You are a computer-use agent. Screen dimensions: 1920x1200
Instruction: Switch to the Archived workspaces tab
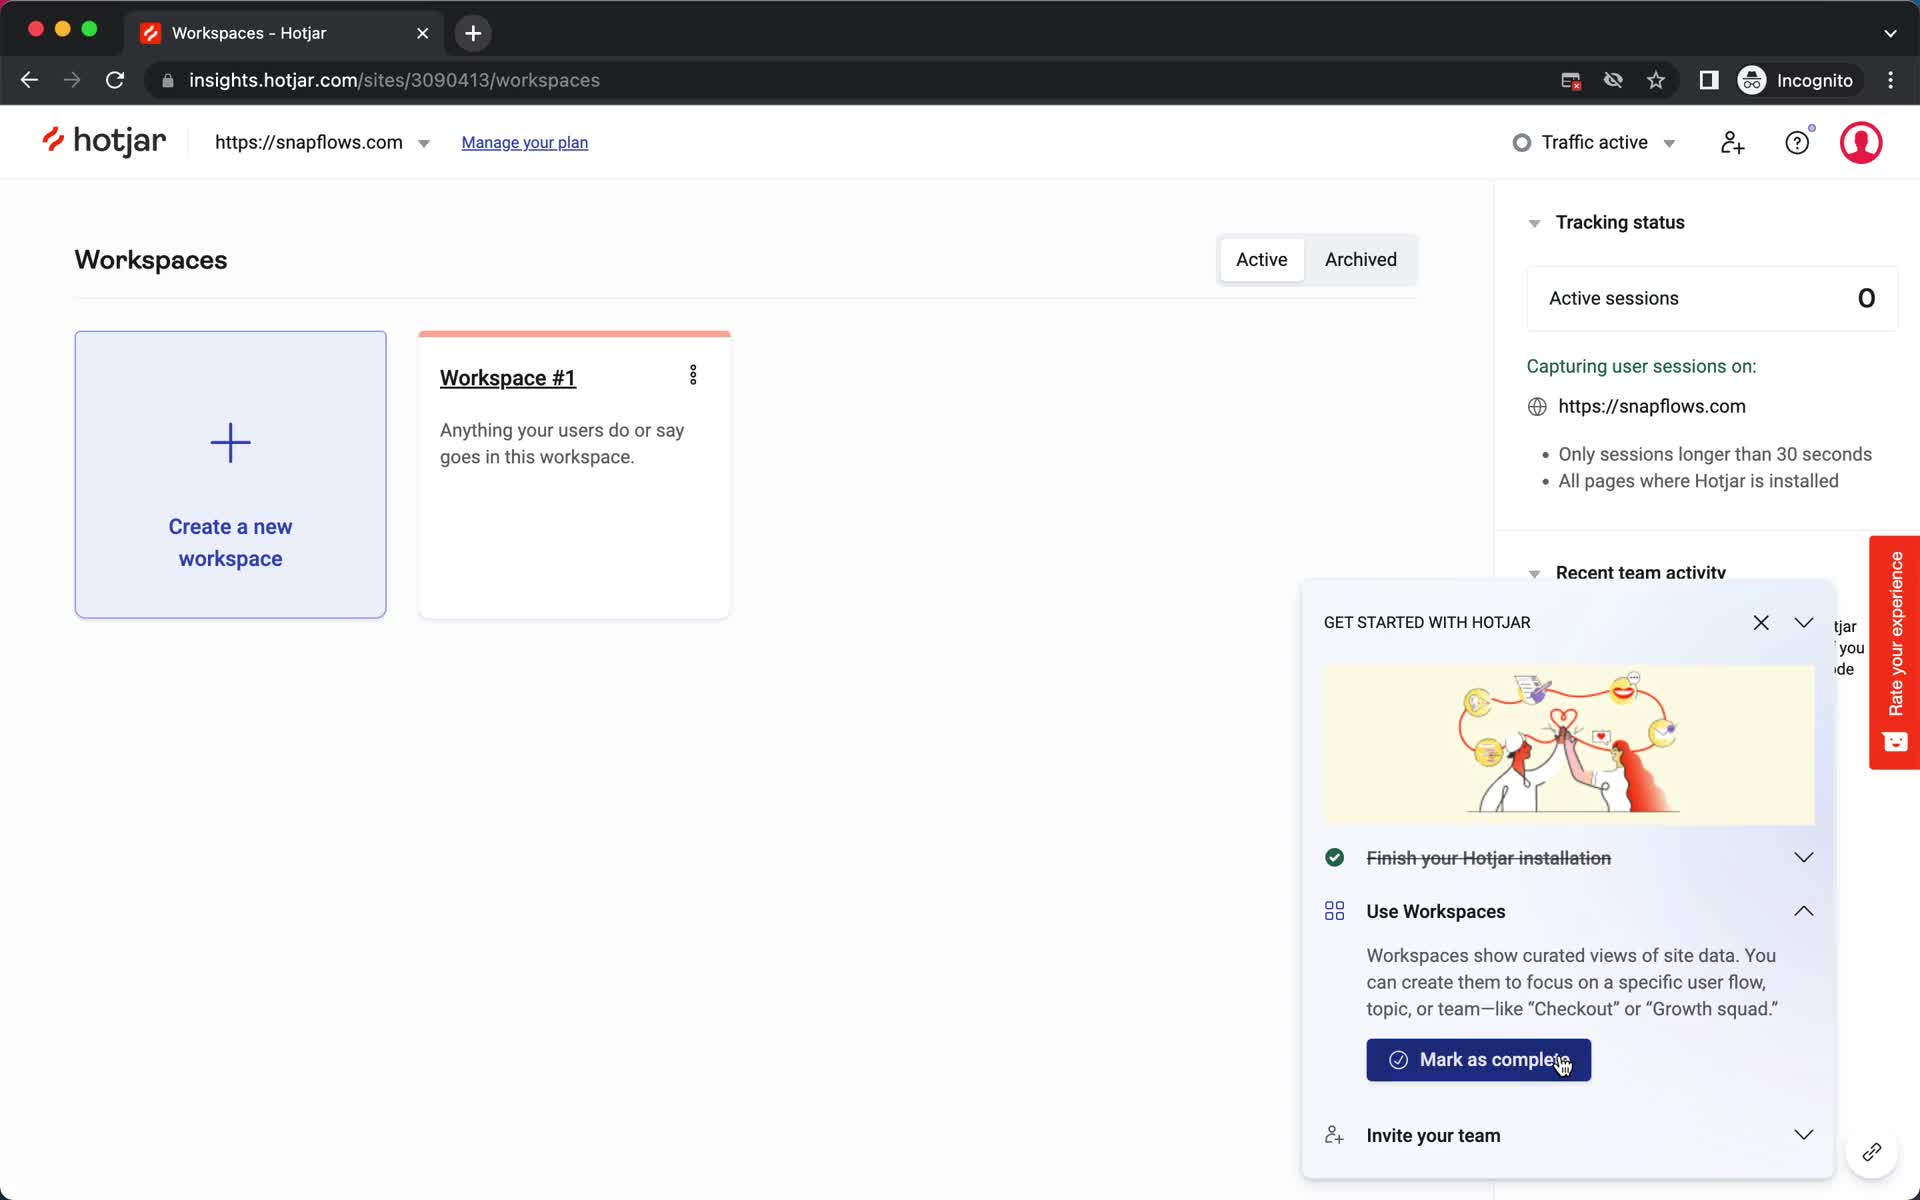pyautogui.click(x=1360, y=260)
